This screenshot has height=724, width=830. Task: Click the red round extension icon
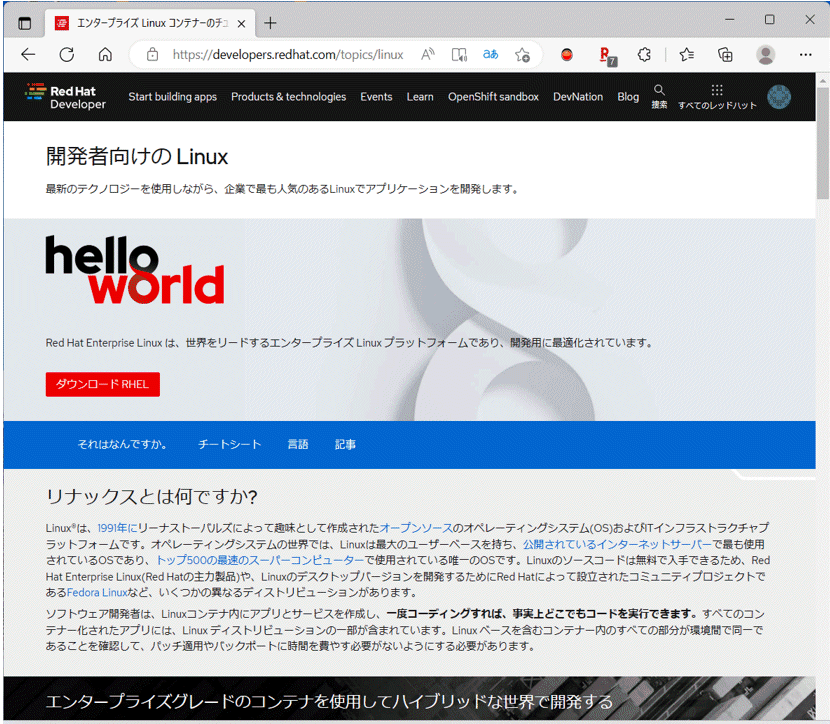point(567,55)
